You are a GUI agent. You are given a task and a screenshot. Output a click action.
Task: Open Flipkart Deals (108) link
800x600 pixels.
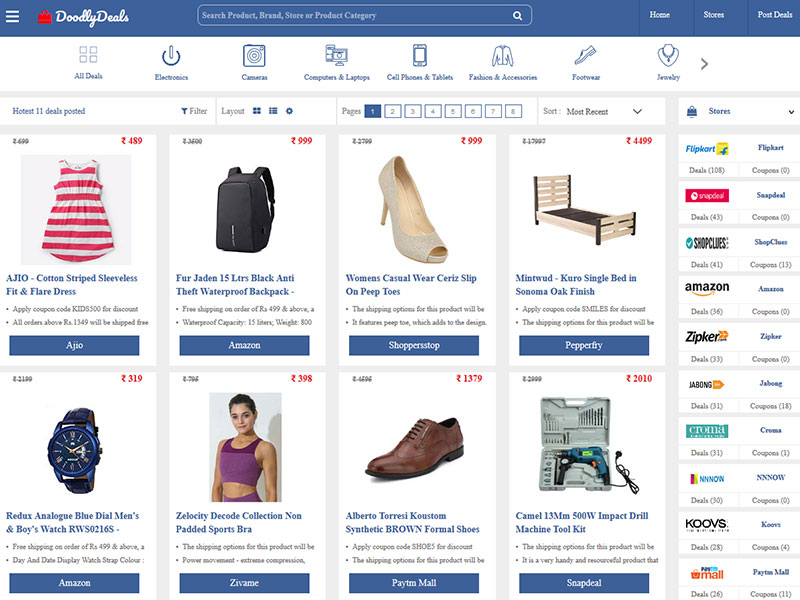(707, 170)
